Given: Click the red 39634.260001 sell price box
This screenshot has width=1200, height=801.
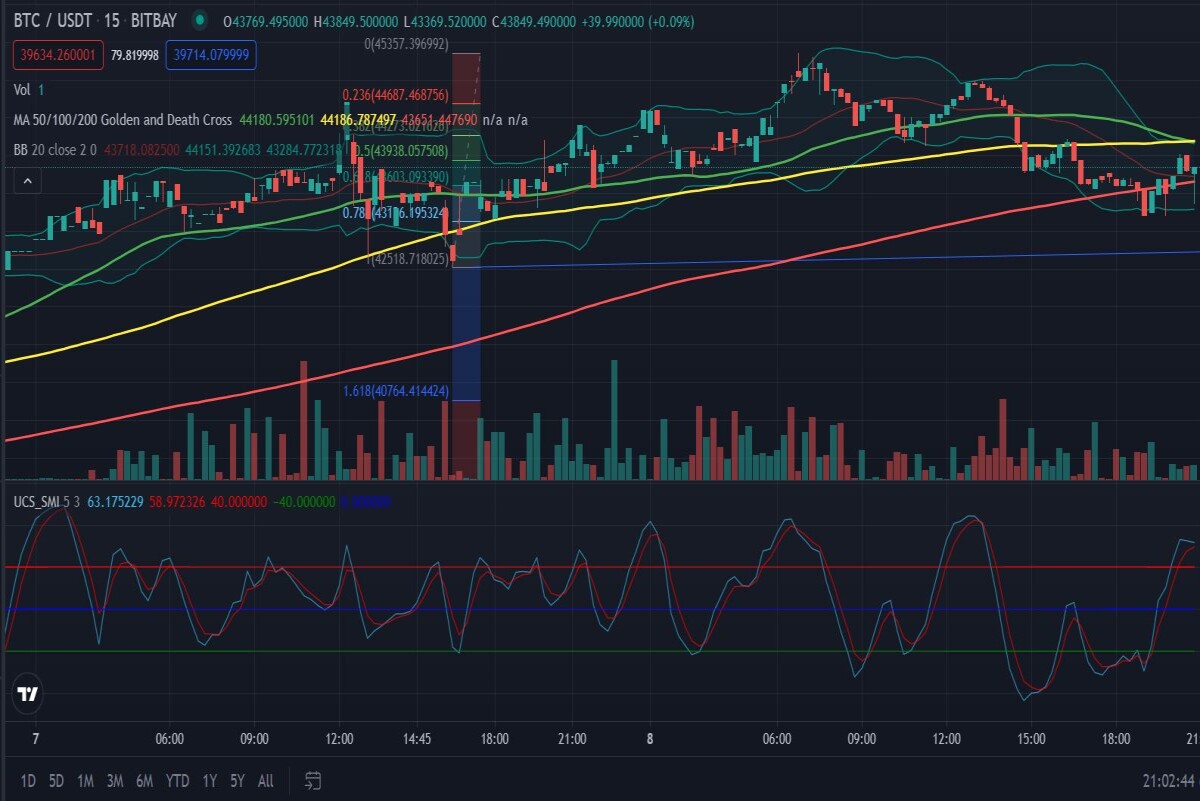Looking at the screenshot, I should pyautogui.click(x=57, y=55).
